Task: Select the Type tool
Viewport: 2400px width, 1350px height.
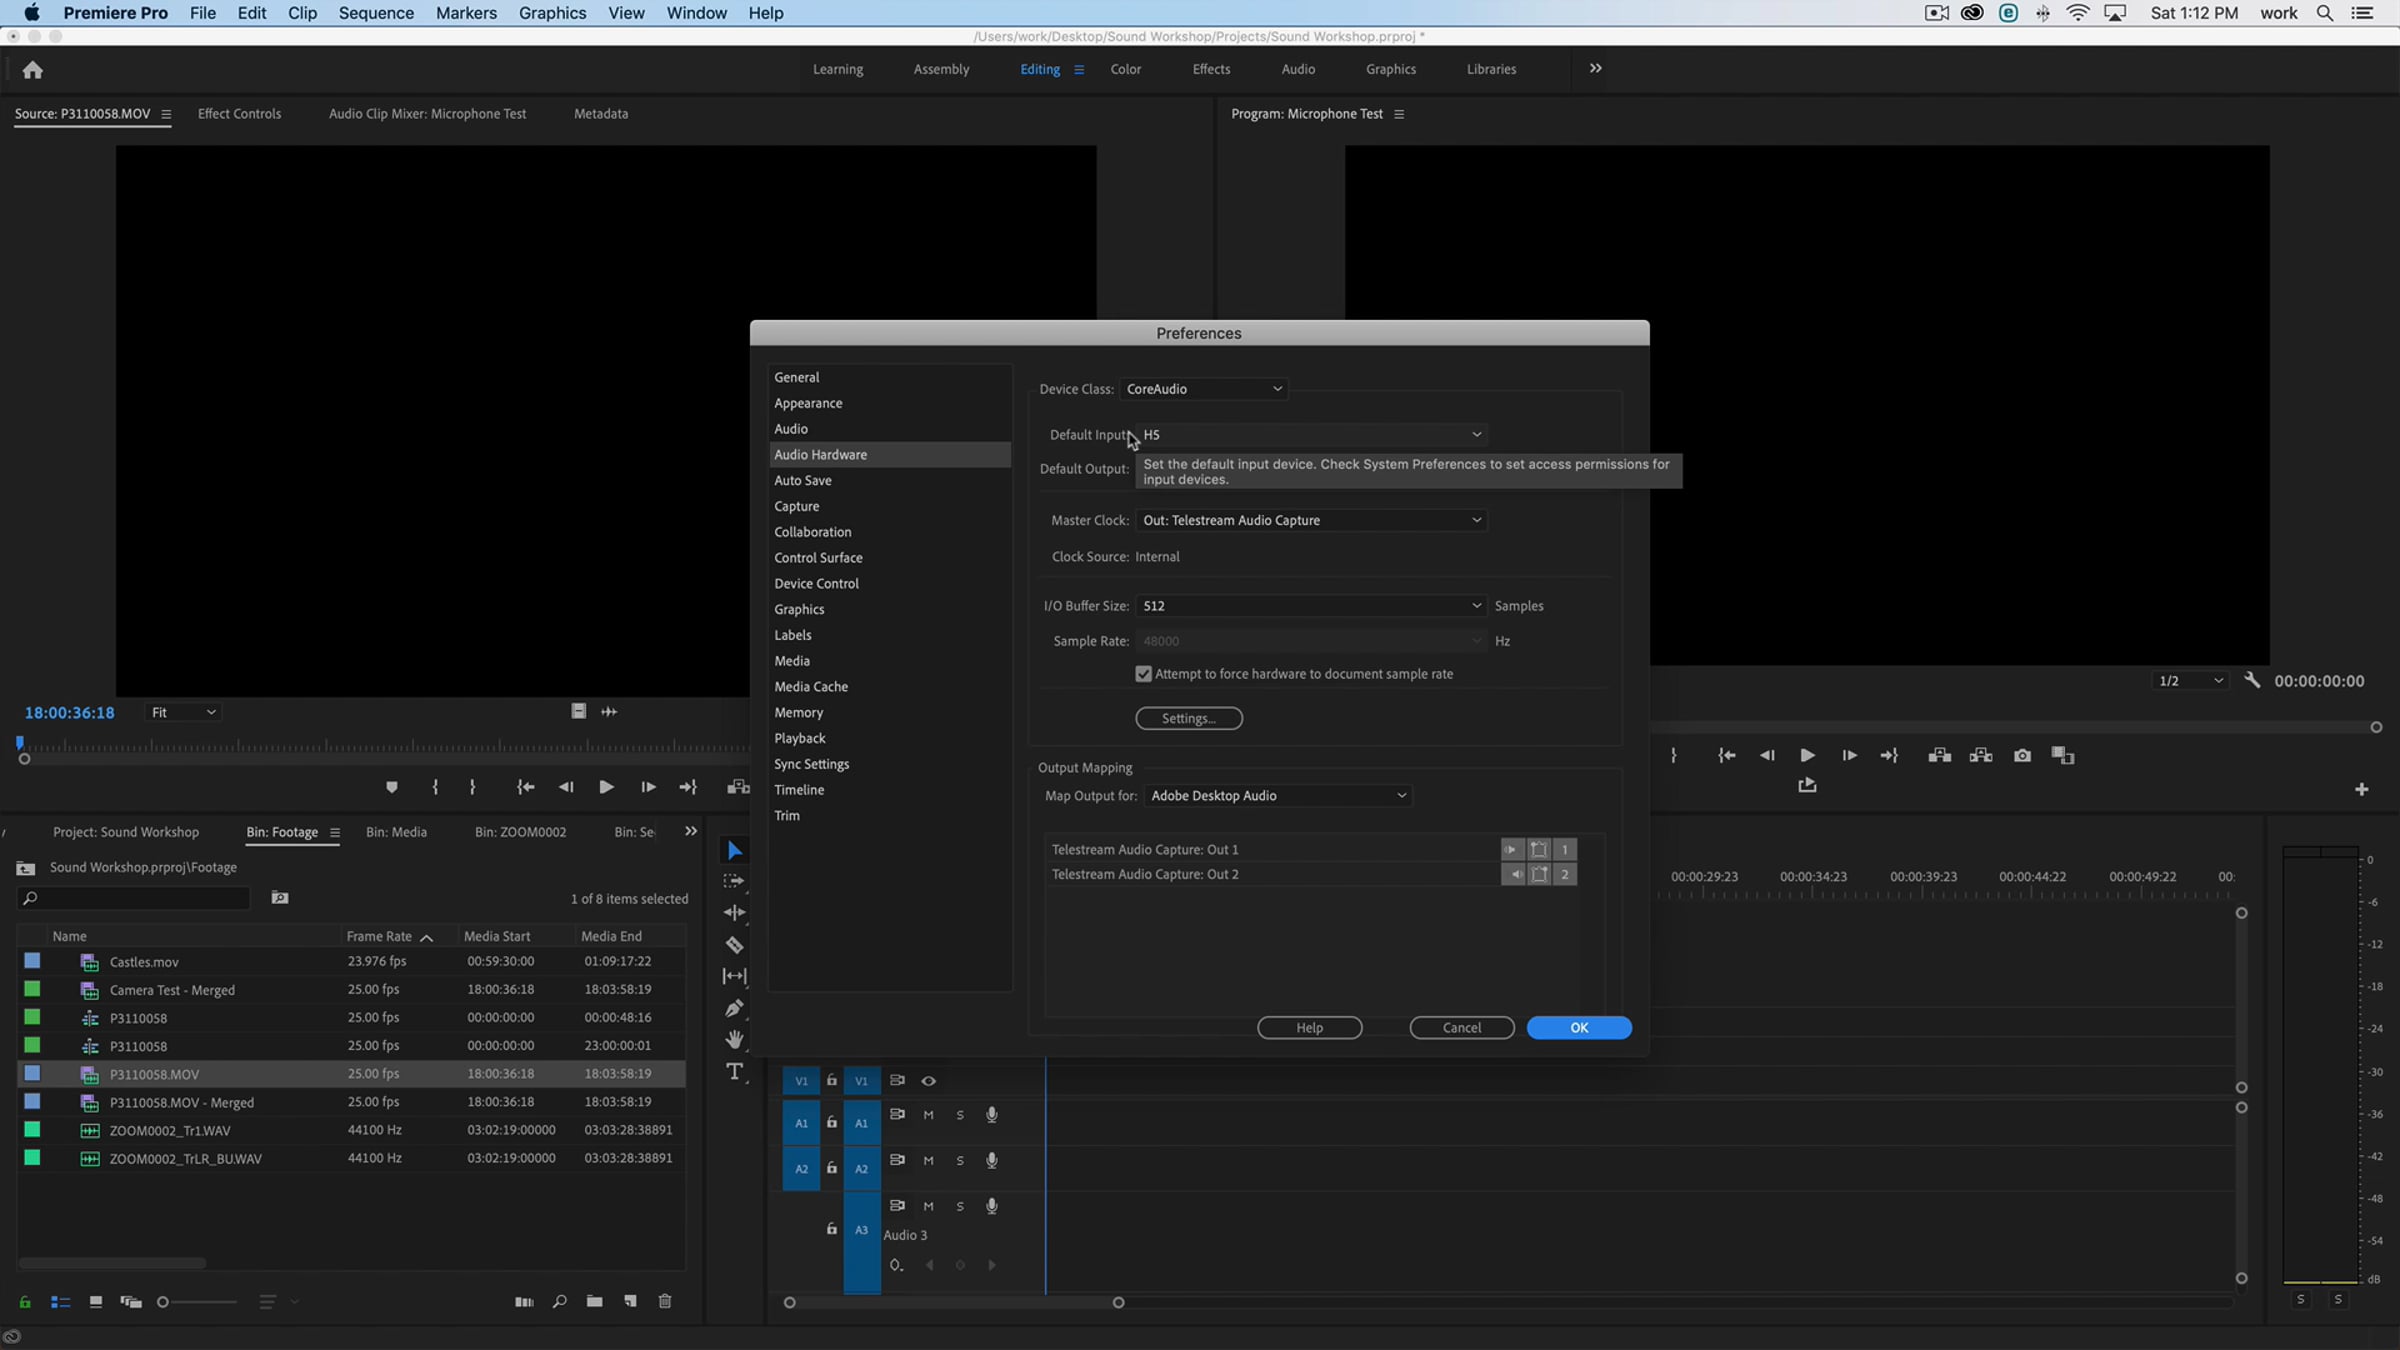Action: point(734,1072)
